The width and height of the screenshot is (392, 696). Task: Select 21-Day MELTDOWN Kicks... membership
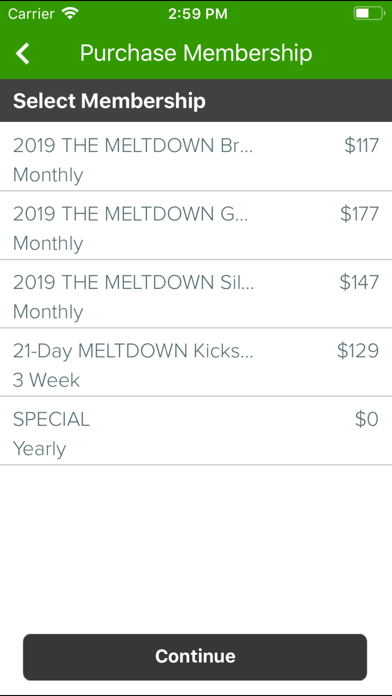pyautogui.click(x=196, y=362)
